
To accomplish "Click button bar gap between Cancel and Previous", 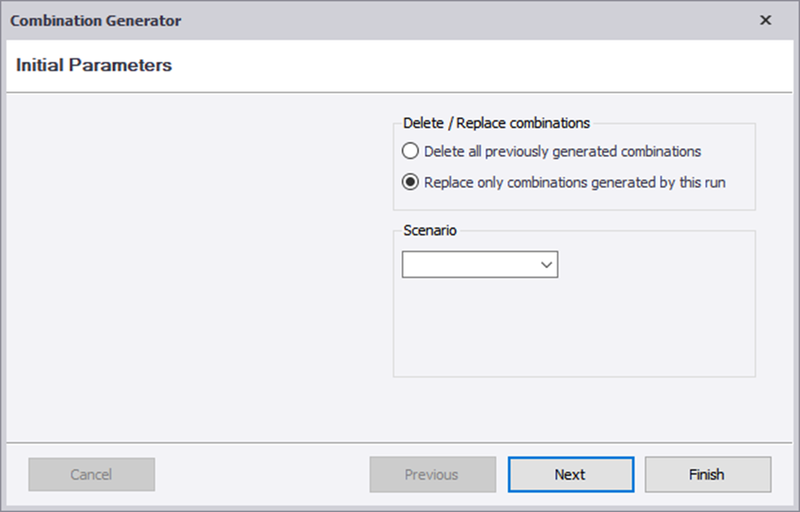I will [x=262, y=474].
